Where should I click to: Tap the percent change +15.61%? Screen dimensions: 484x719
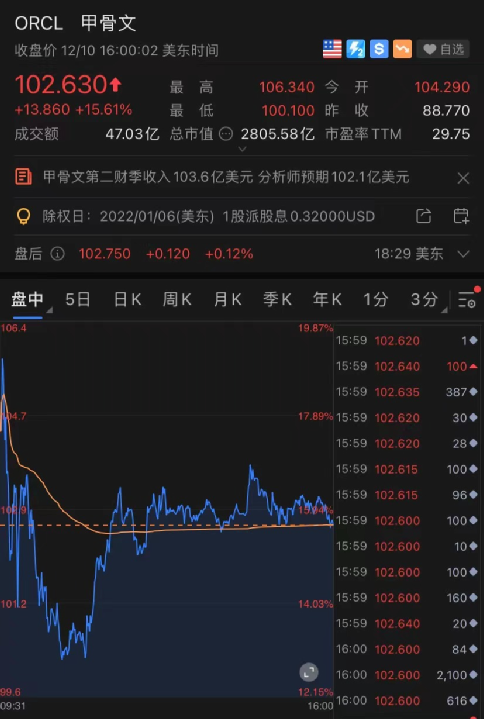point(104,110)
